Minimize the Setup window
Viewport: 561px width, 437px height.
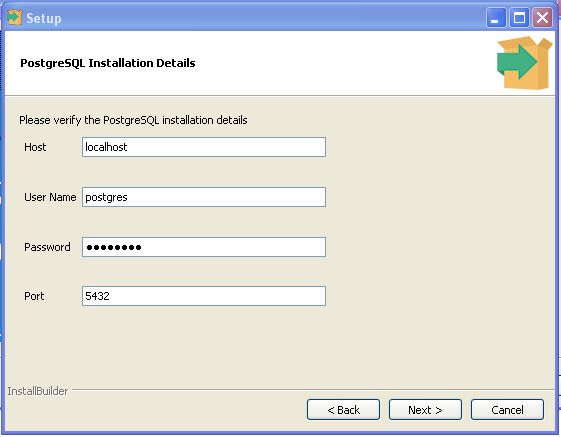pyautogui.click(x=496, y=18)
